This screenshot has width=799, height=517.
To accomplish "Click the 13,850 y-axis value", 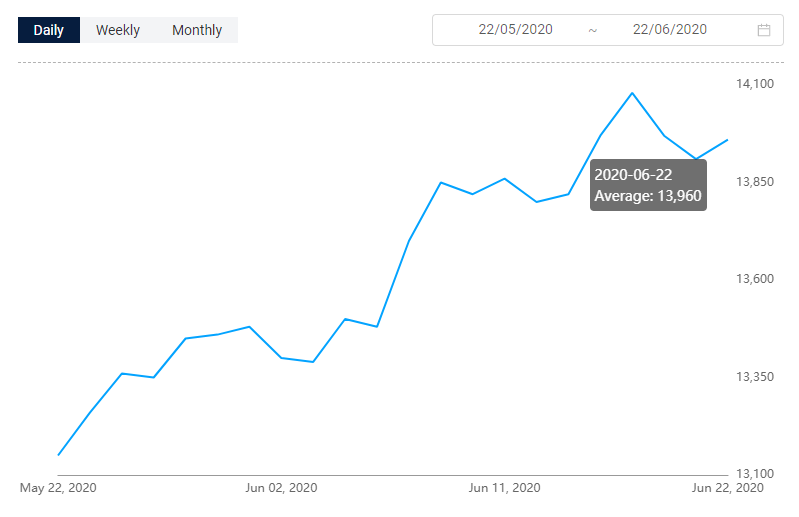I will [755, 181].
